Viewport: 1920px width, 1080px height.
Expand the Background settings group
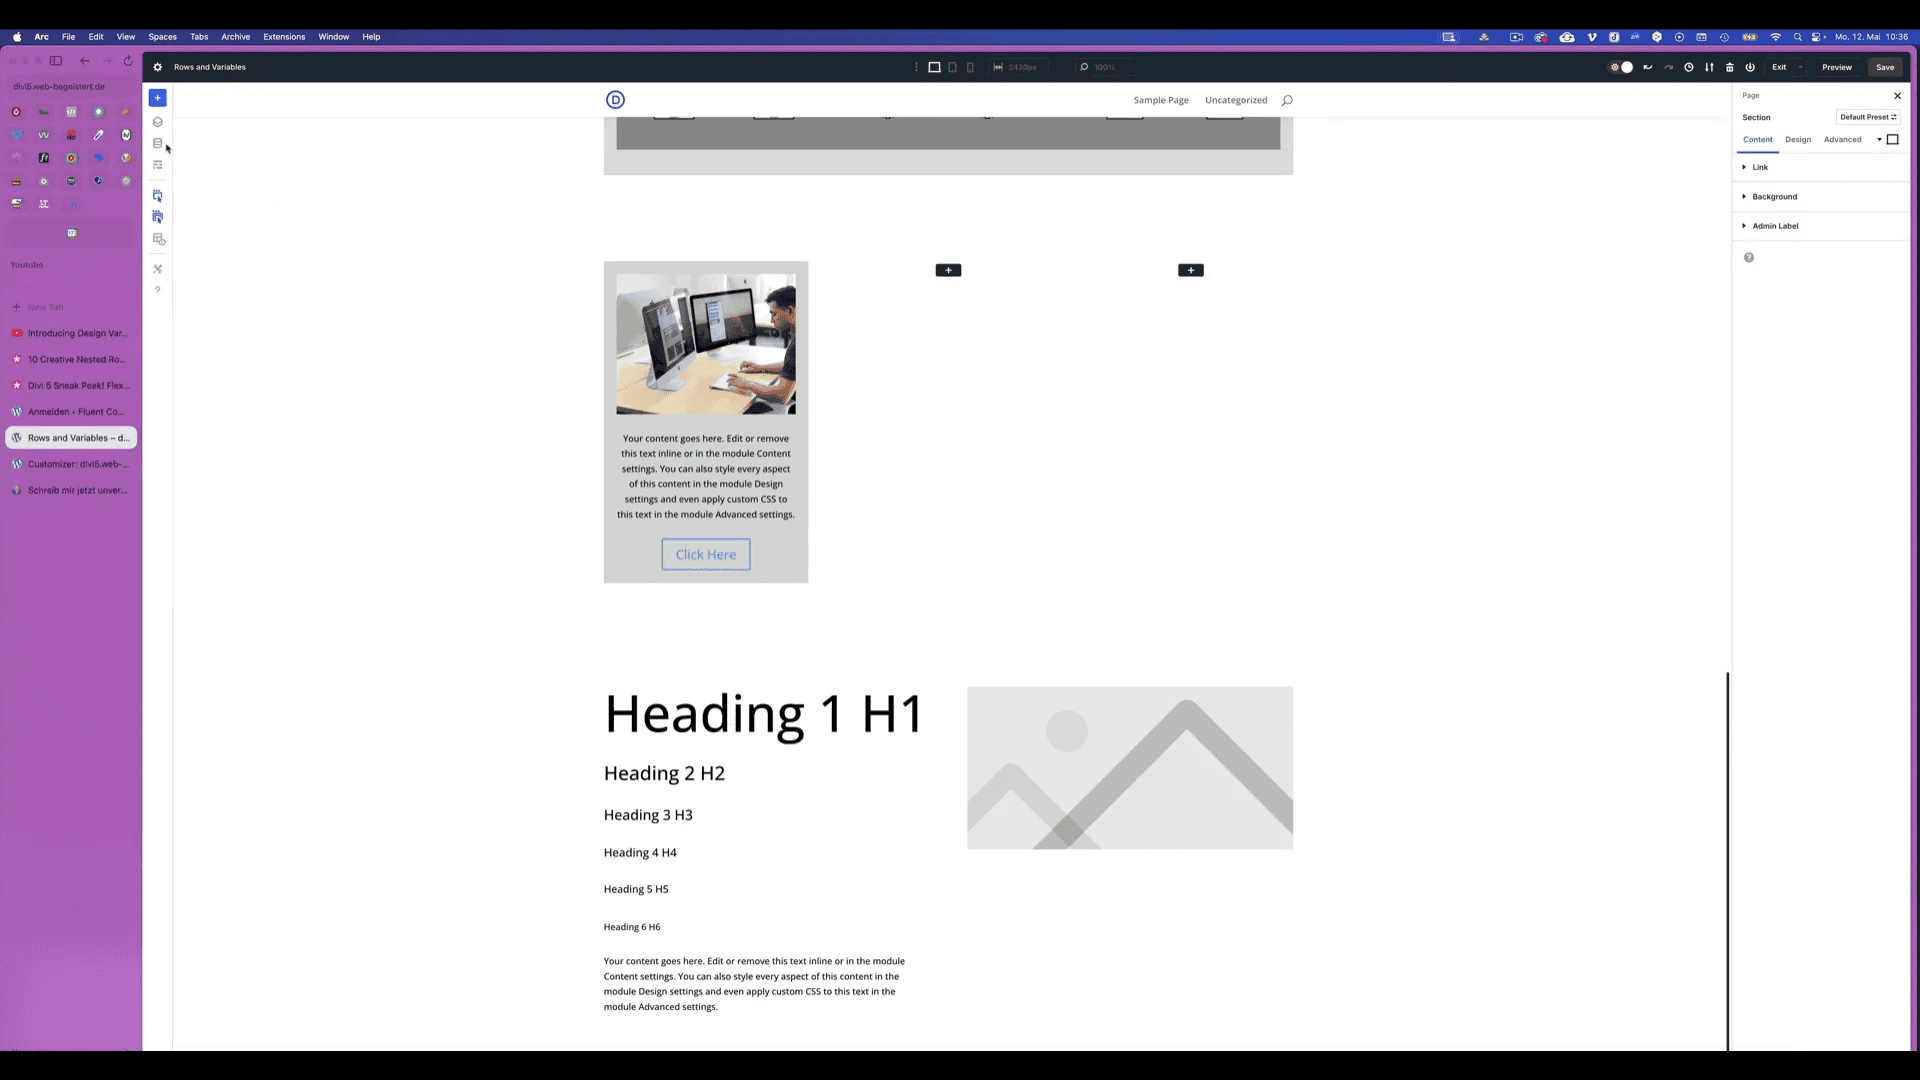coord(1820,197)
